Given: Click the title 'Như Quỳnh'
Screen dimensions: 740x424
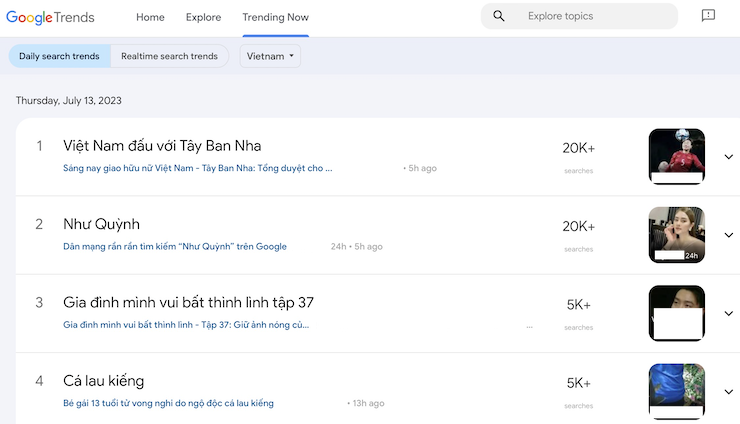Looking at the screenshot, I should (101, 224).
